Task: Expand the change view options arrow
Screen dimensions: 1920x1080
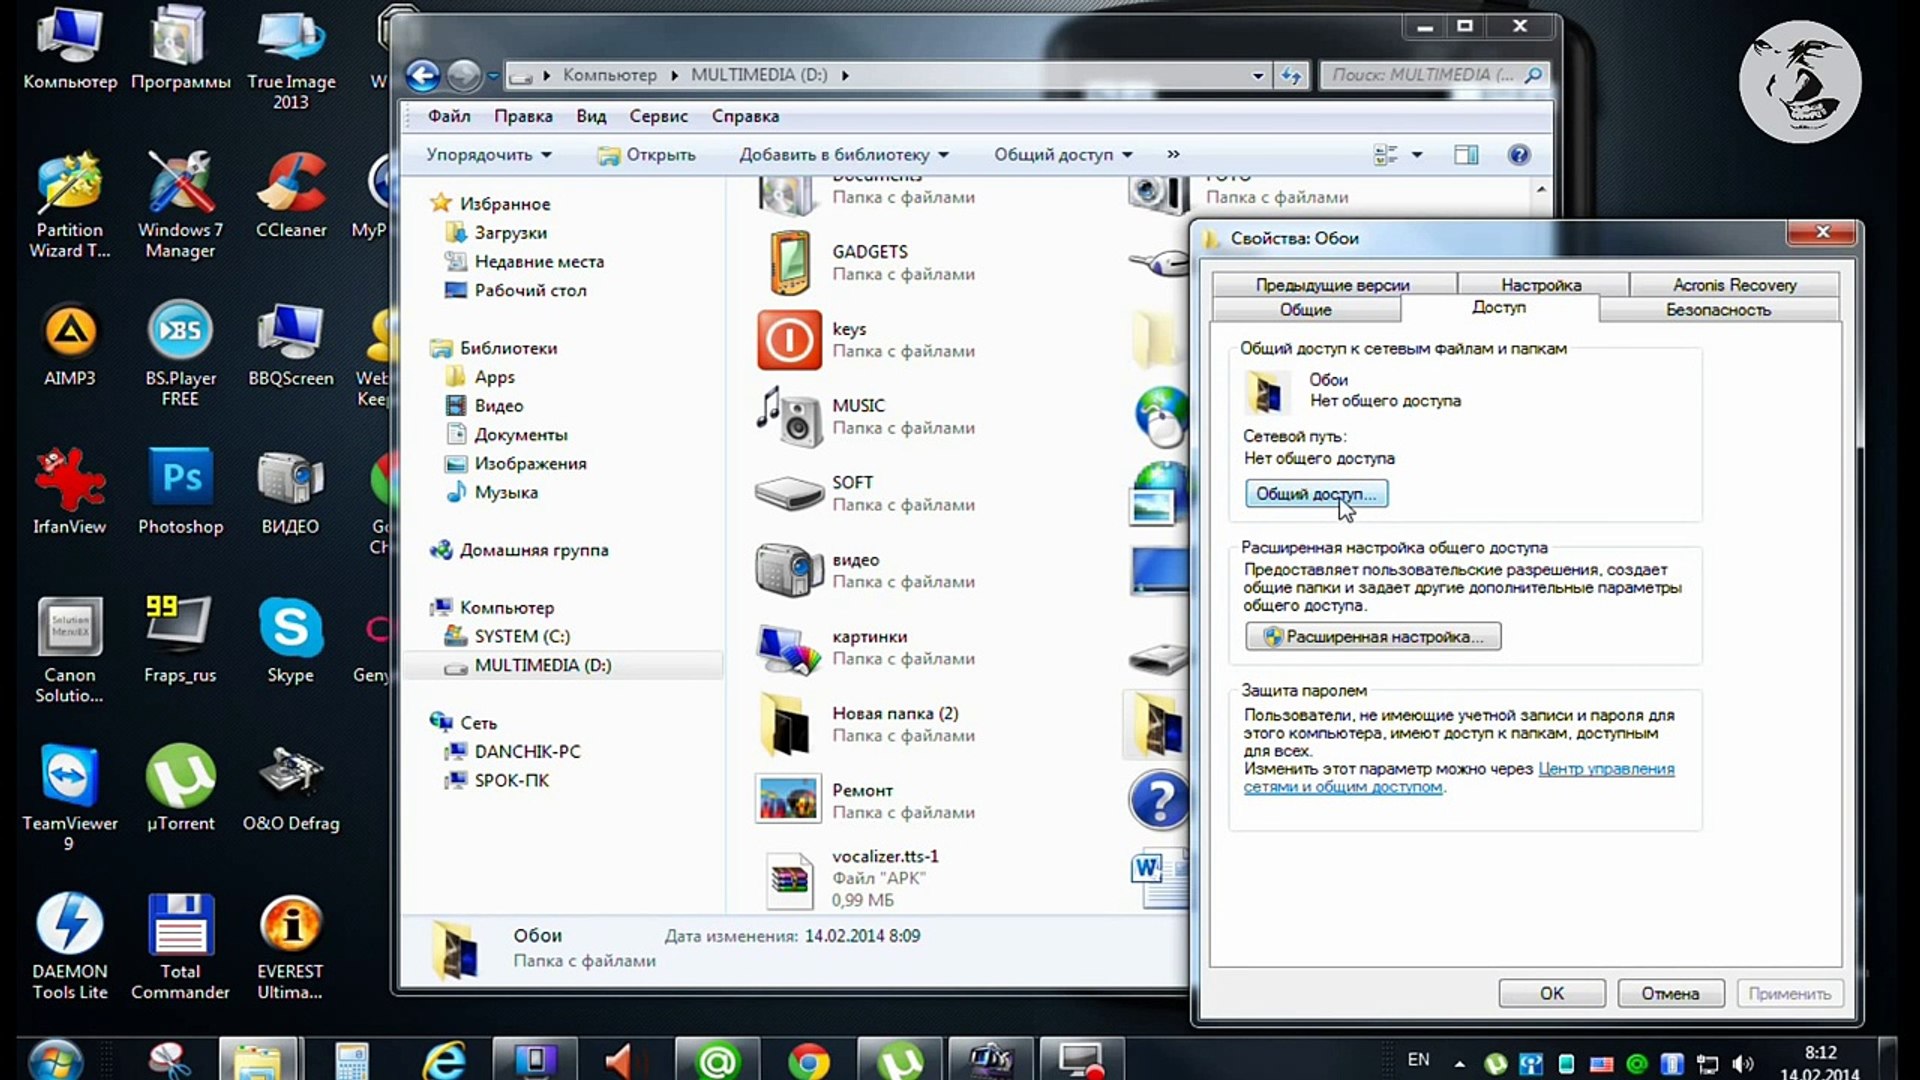Action: [x=1416, y=155]
